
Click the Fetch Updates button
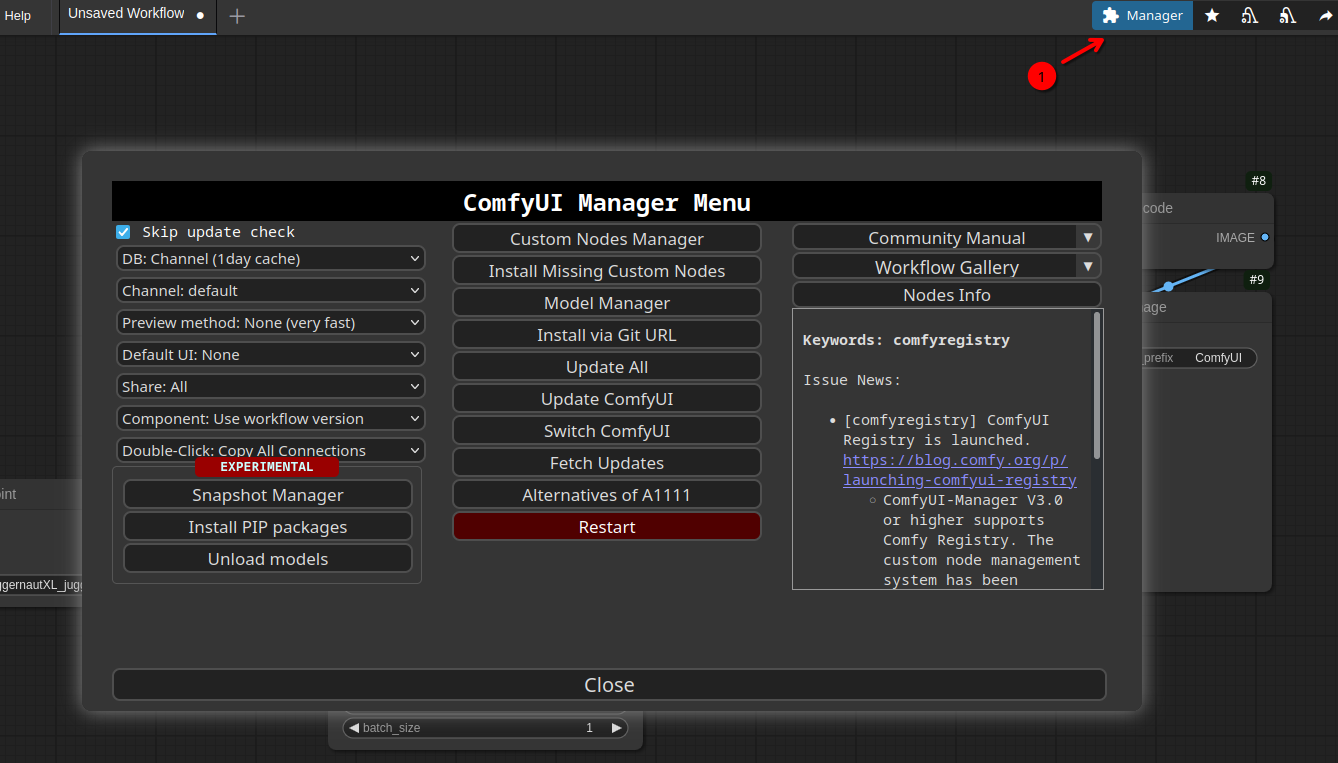607,463
